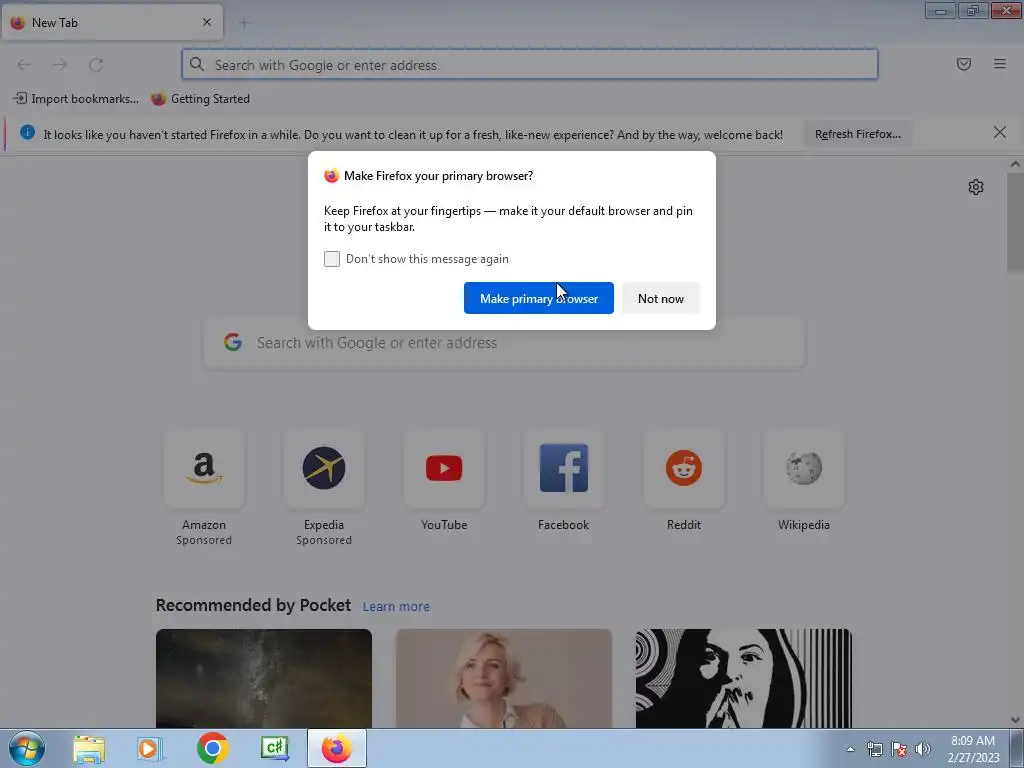Open the taskbar clock and date
Image resolution: width=1024 pixels, height=768 pixels.
pyautogui.click(x=973, y=749)
